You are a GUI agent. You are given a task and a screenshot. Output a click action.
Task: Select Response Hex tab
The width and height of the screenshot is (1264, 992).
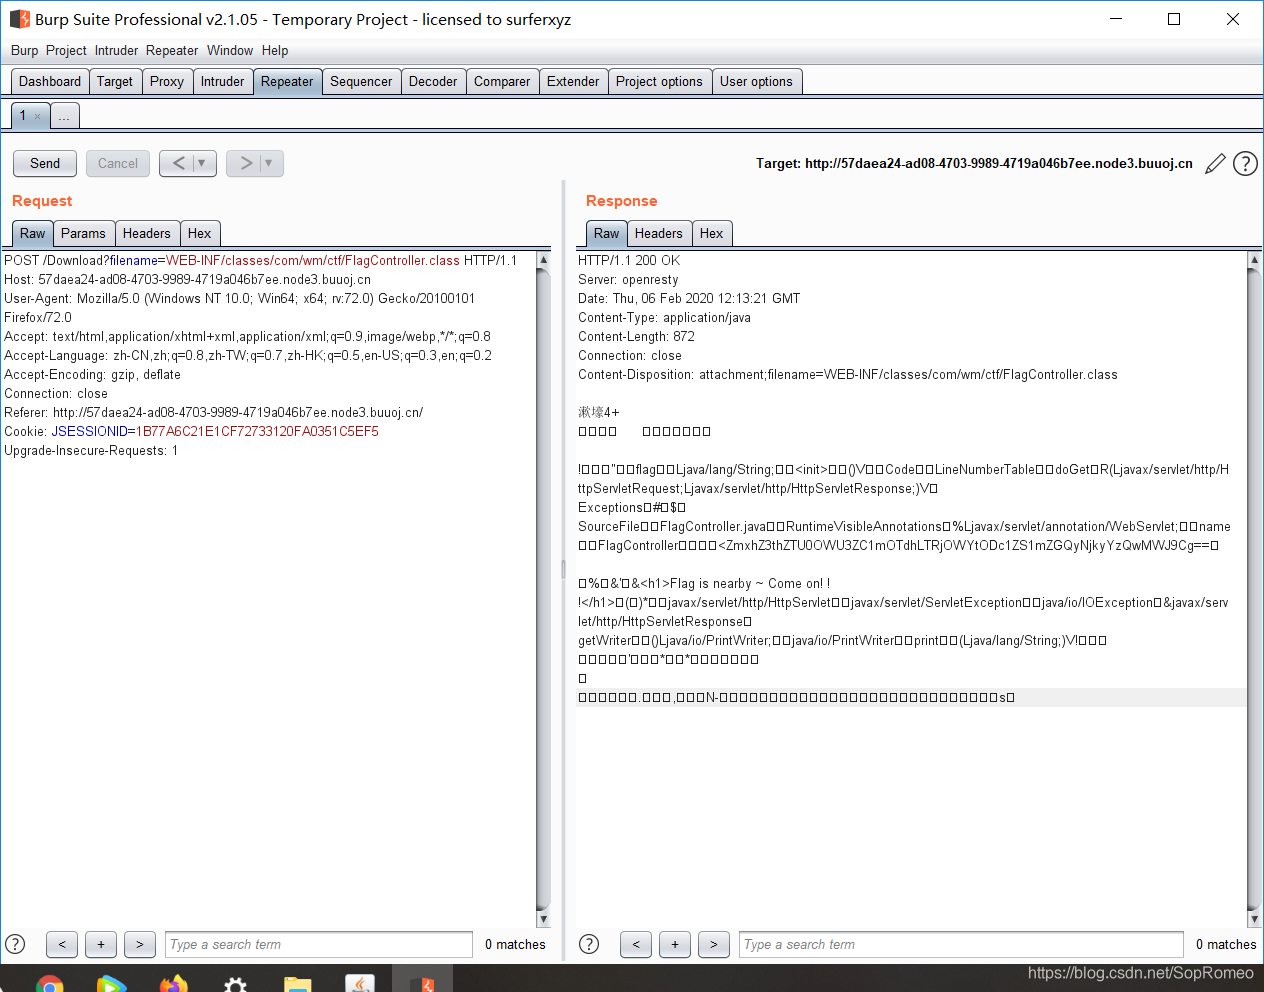point(712,233)
